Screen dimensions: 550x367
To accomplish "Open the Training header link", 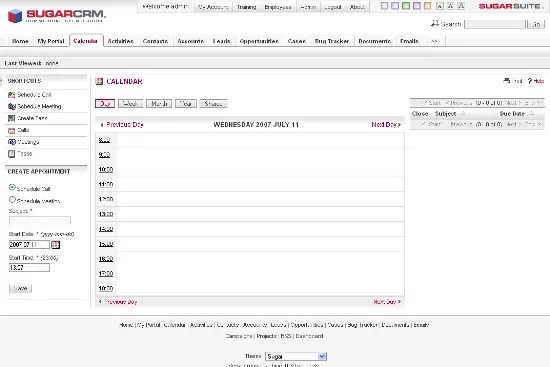I will point(247,7).
